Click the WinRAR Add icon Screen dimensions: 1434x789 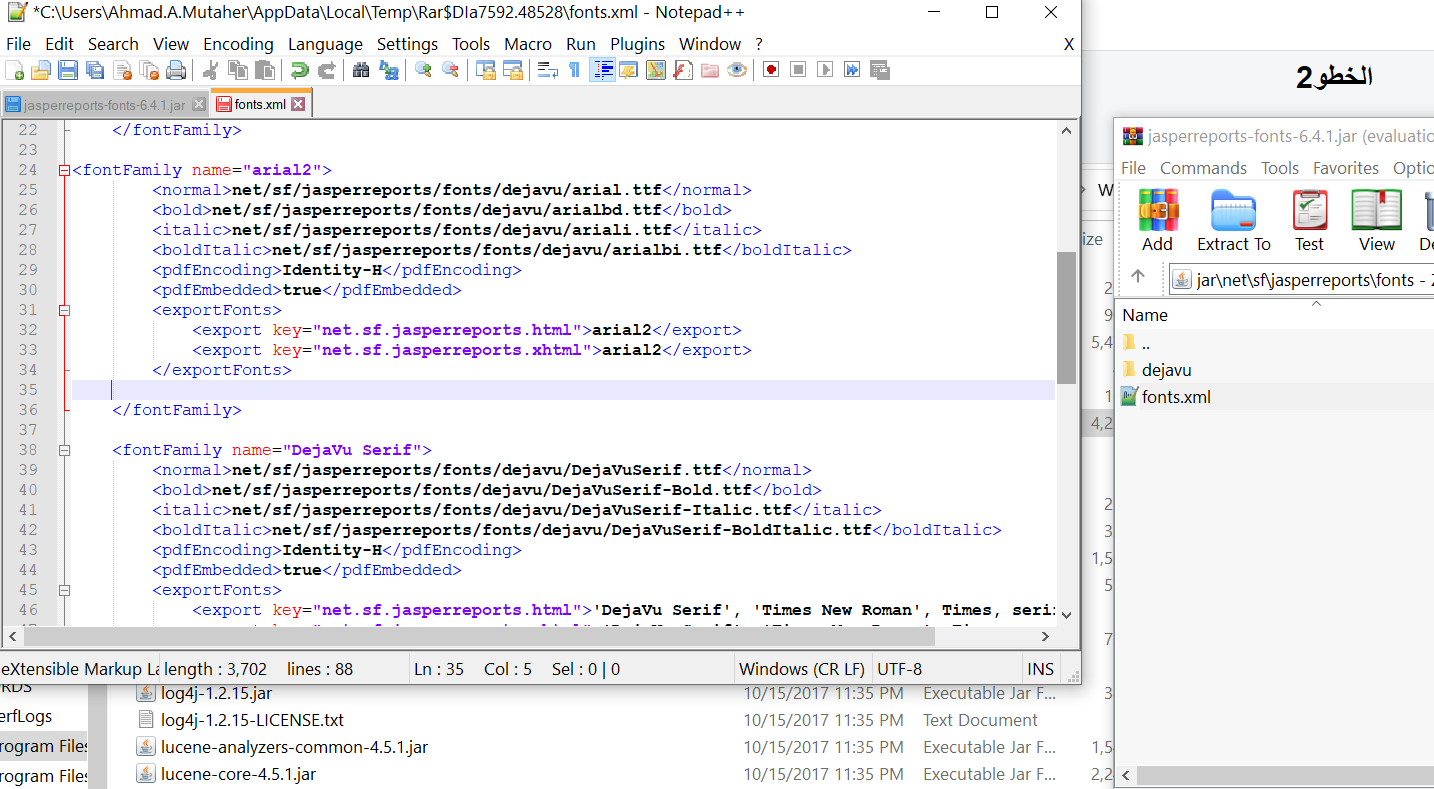click(x=1157, y=221)
